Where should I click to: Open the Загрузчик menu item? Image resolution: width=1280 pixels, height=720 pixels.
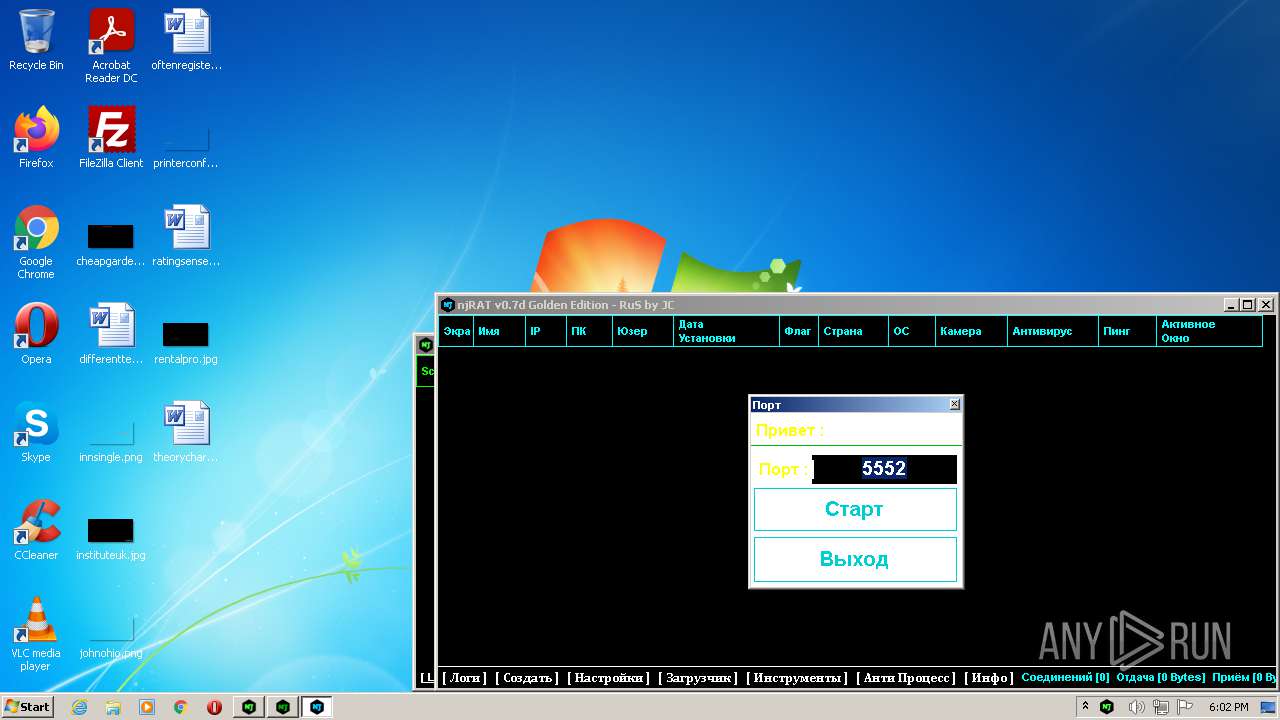click(698, 678)
